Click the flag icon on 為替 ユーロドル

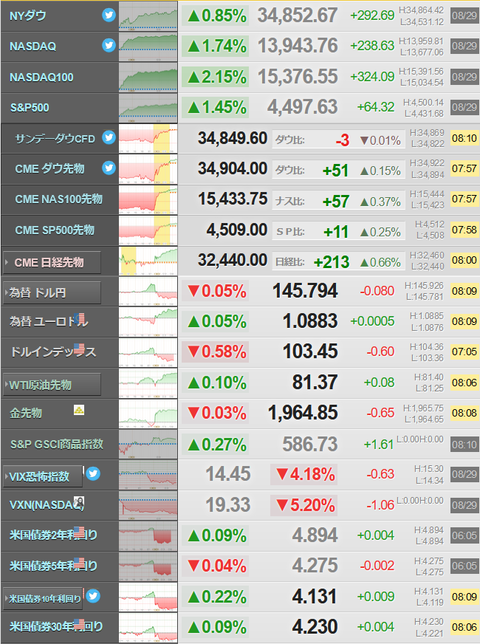[x=80, y=318]
